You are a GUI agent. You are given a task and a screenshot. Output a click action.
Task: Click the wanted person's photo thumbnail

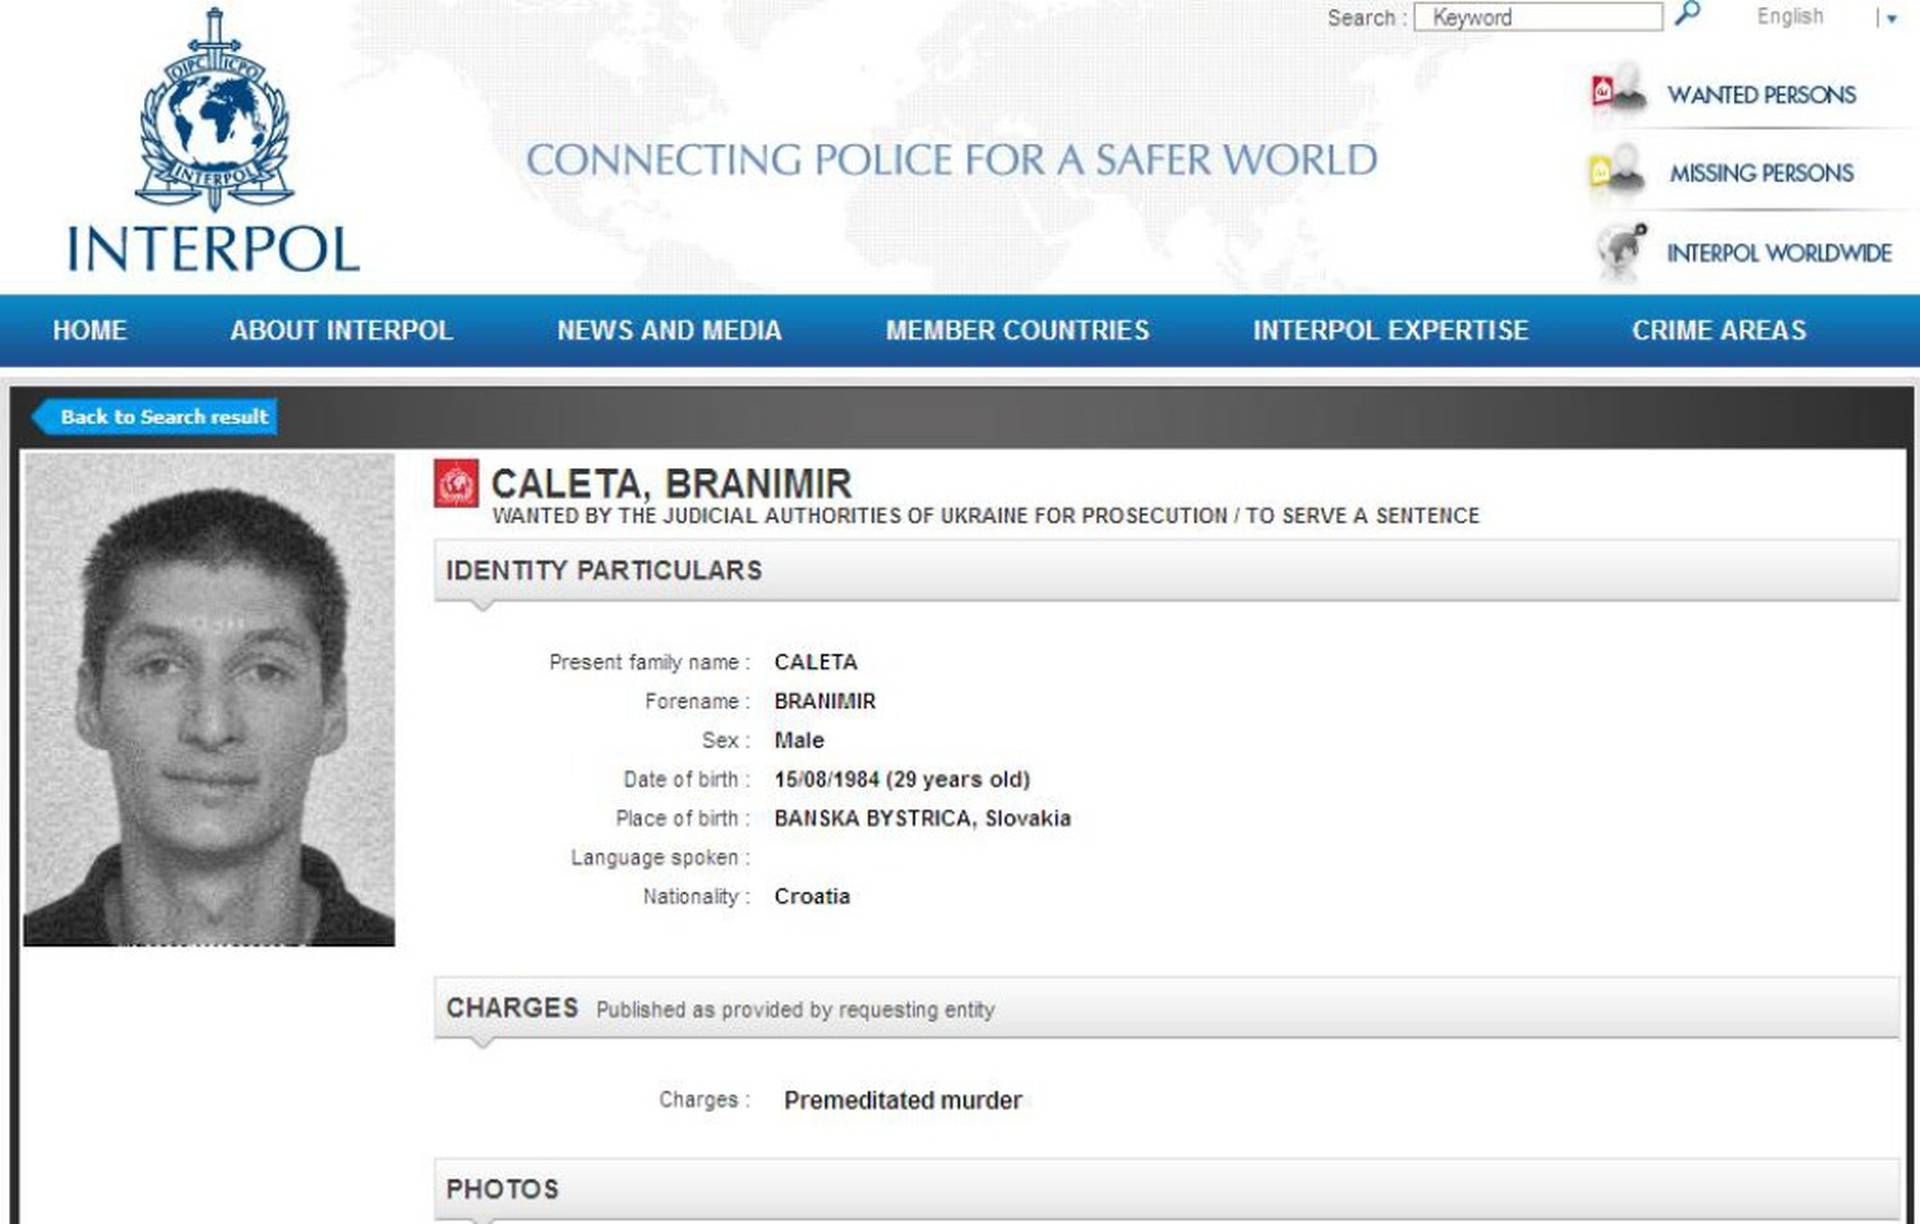pyautogui.click(x=209, y=699)
